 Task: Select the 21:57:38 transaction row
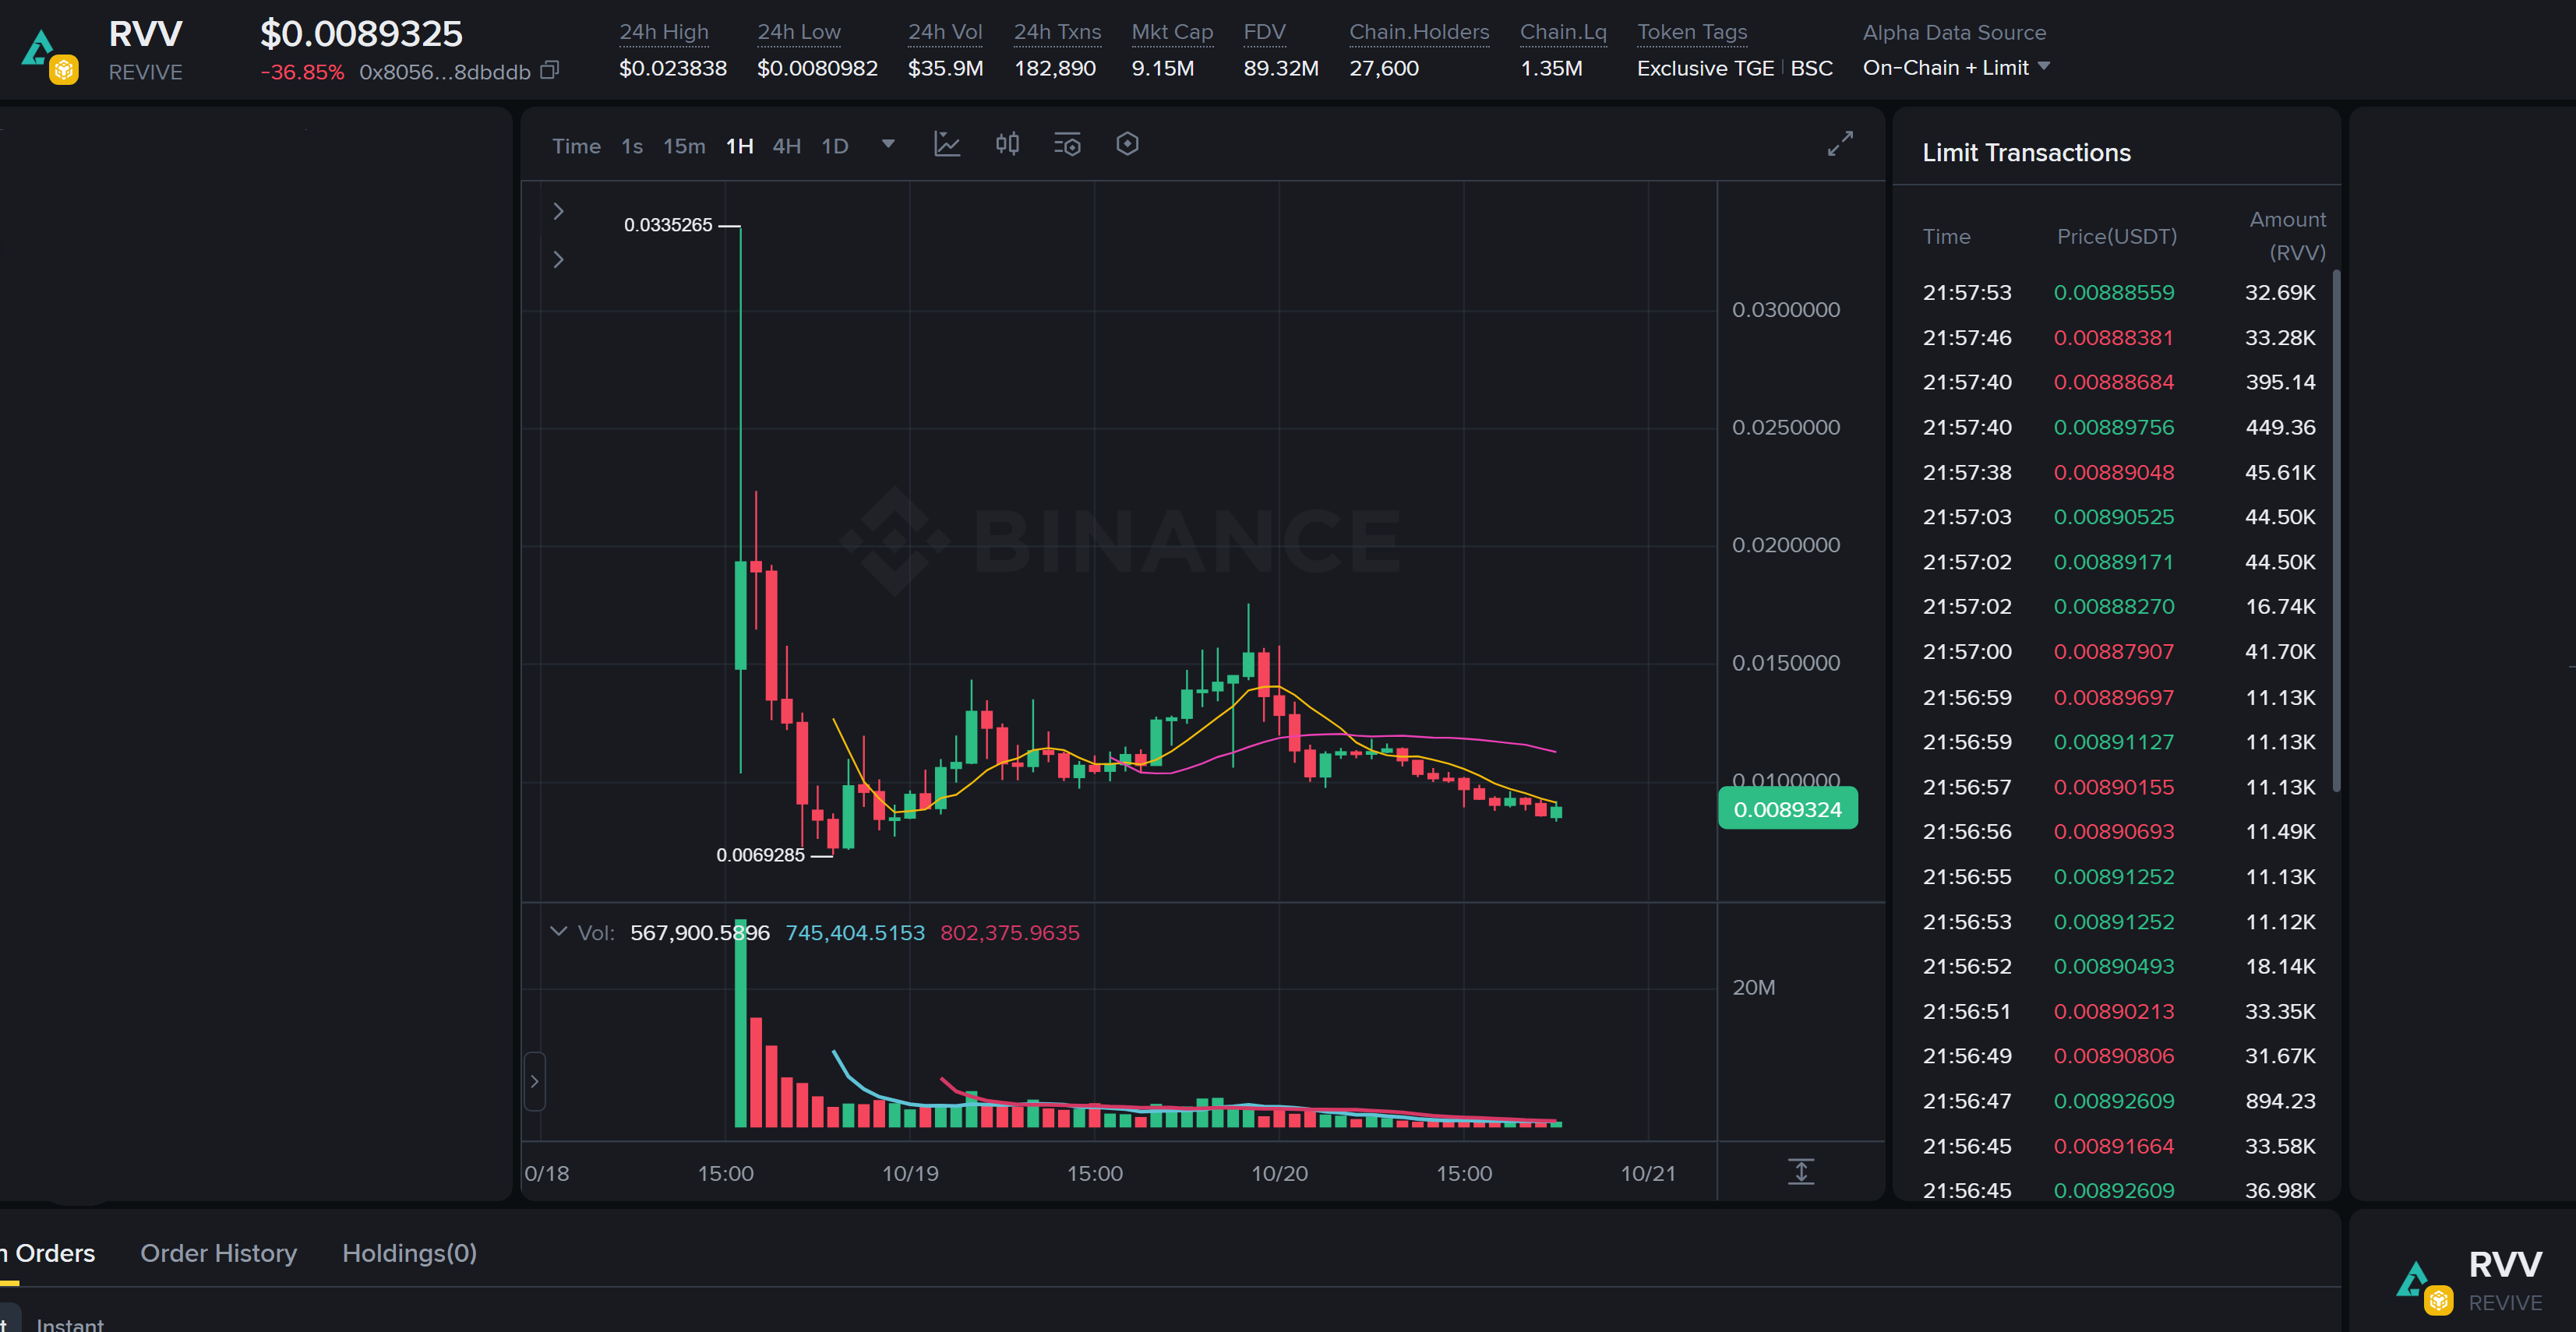coord(2118,472)
